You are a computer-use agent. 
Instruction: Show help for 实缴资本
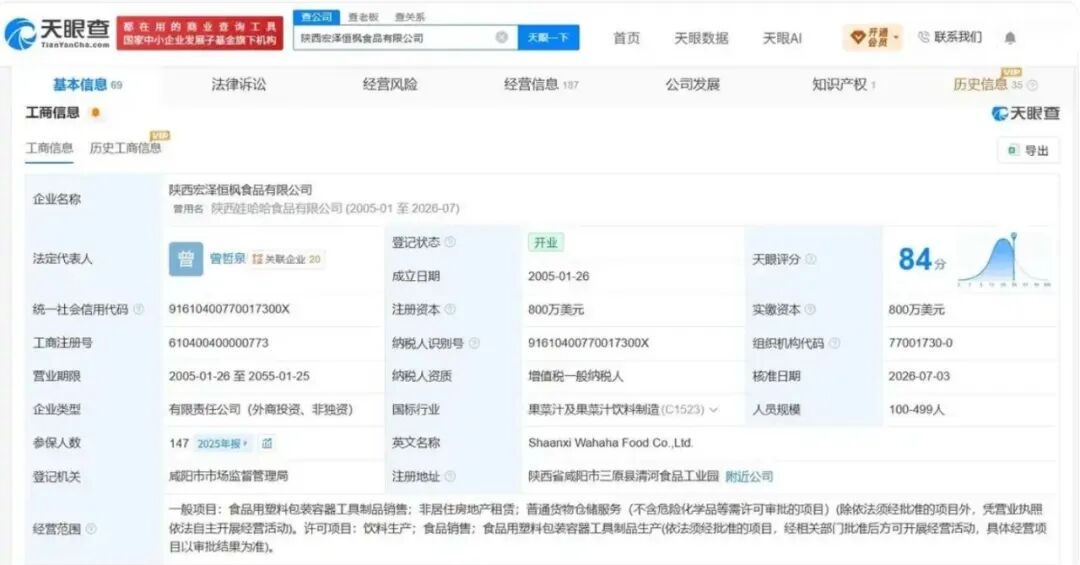810,309
